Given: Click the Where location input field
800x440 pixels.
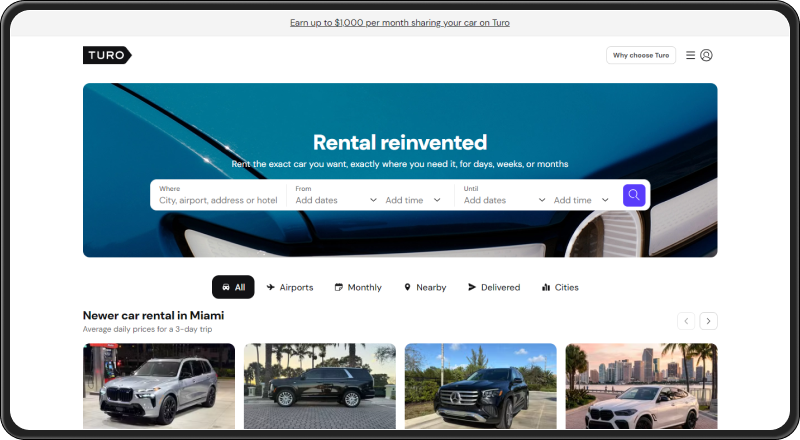Looking at the screenshot, I should 218,200.
